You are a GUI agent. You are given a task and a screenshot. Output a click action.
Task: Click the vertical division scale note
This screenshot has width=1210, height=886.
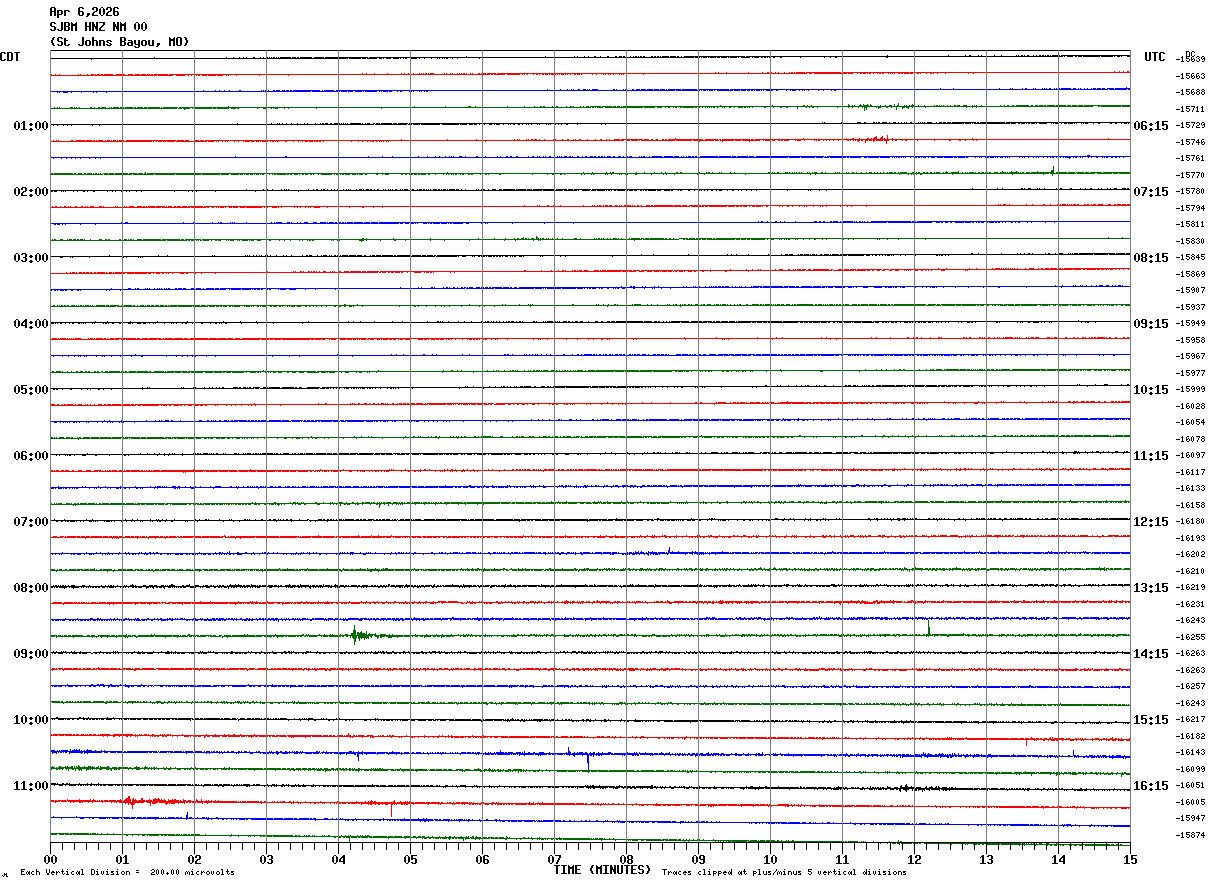[127, 873]
